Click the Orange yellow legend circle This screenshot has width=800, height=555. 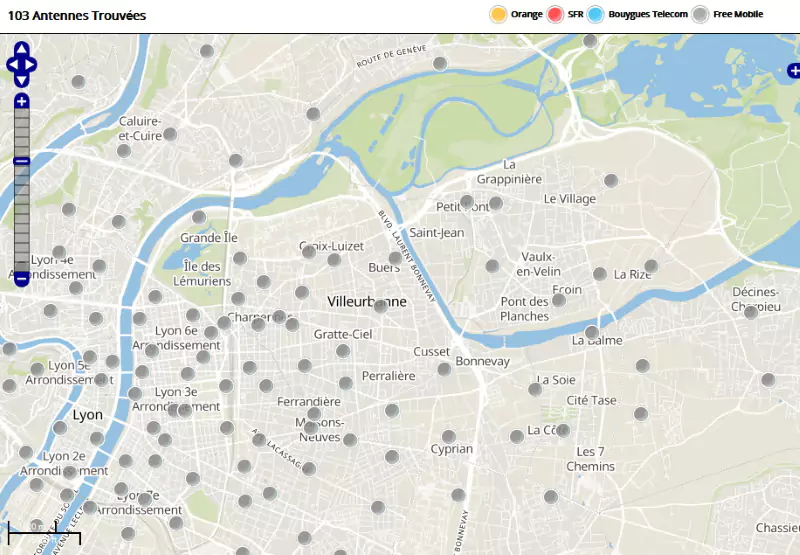pos(497,14)
